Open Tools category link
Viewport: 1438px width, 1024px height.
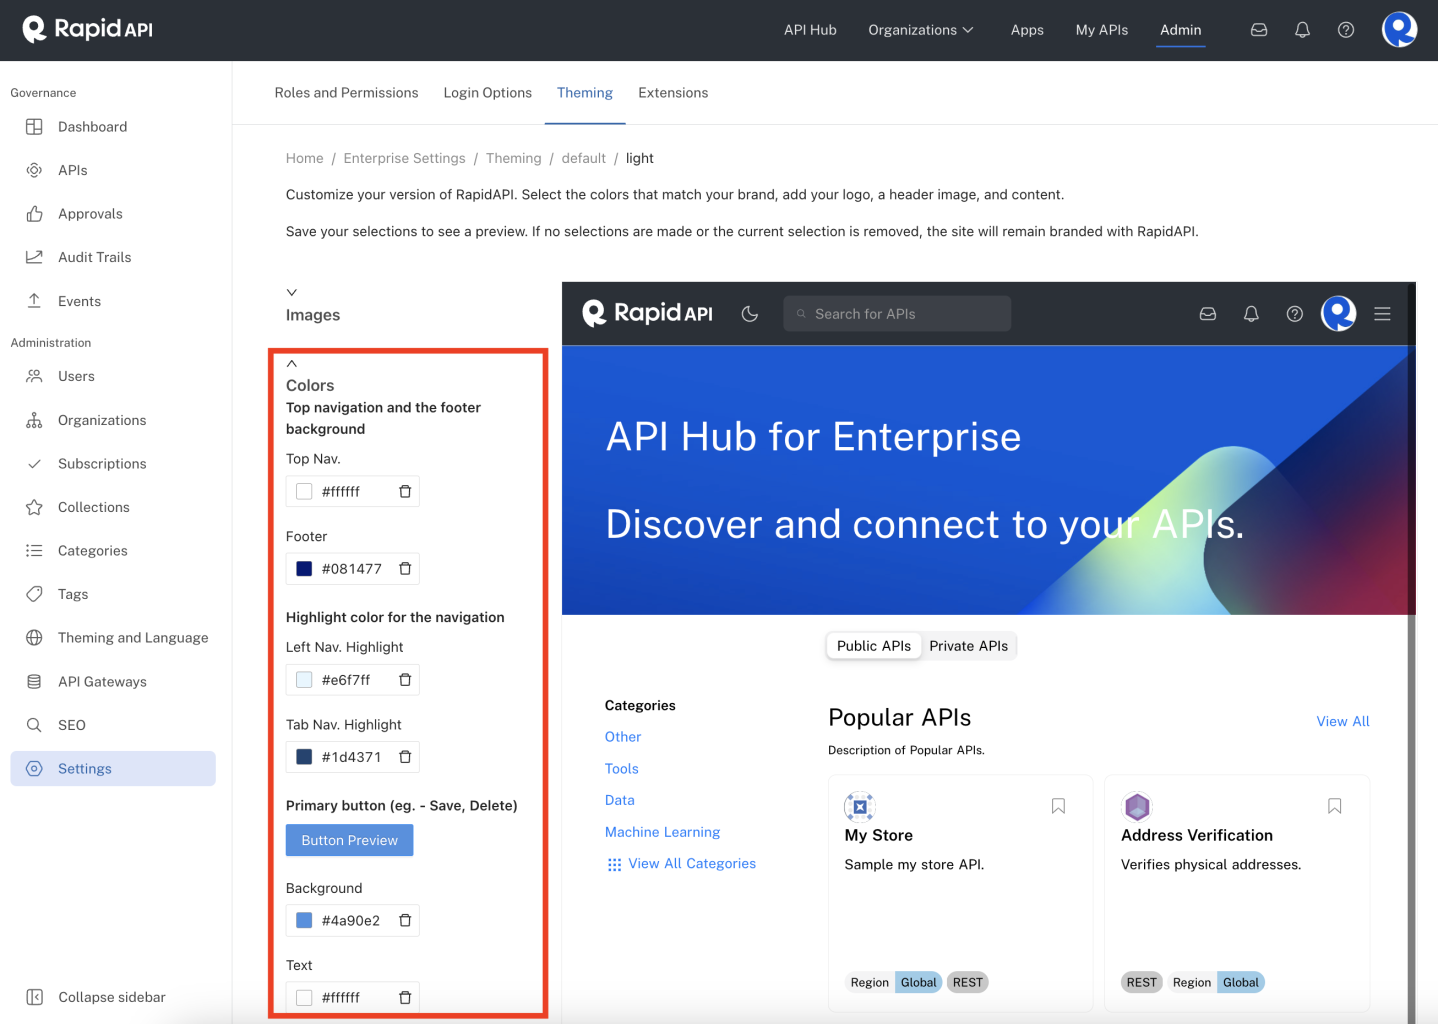click(622, 769)
